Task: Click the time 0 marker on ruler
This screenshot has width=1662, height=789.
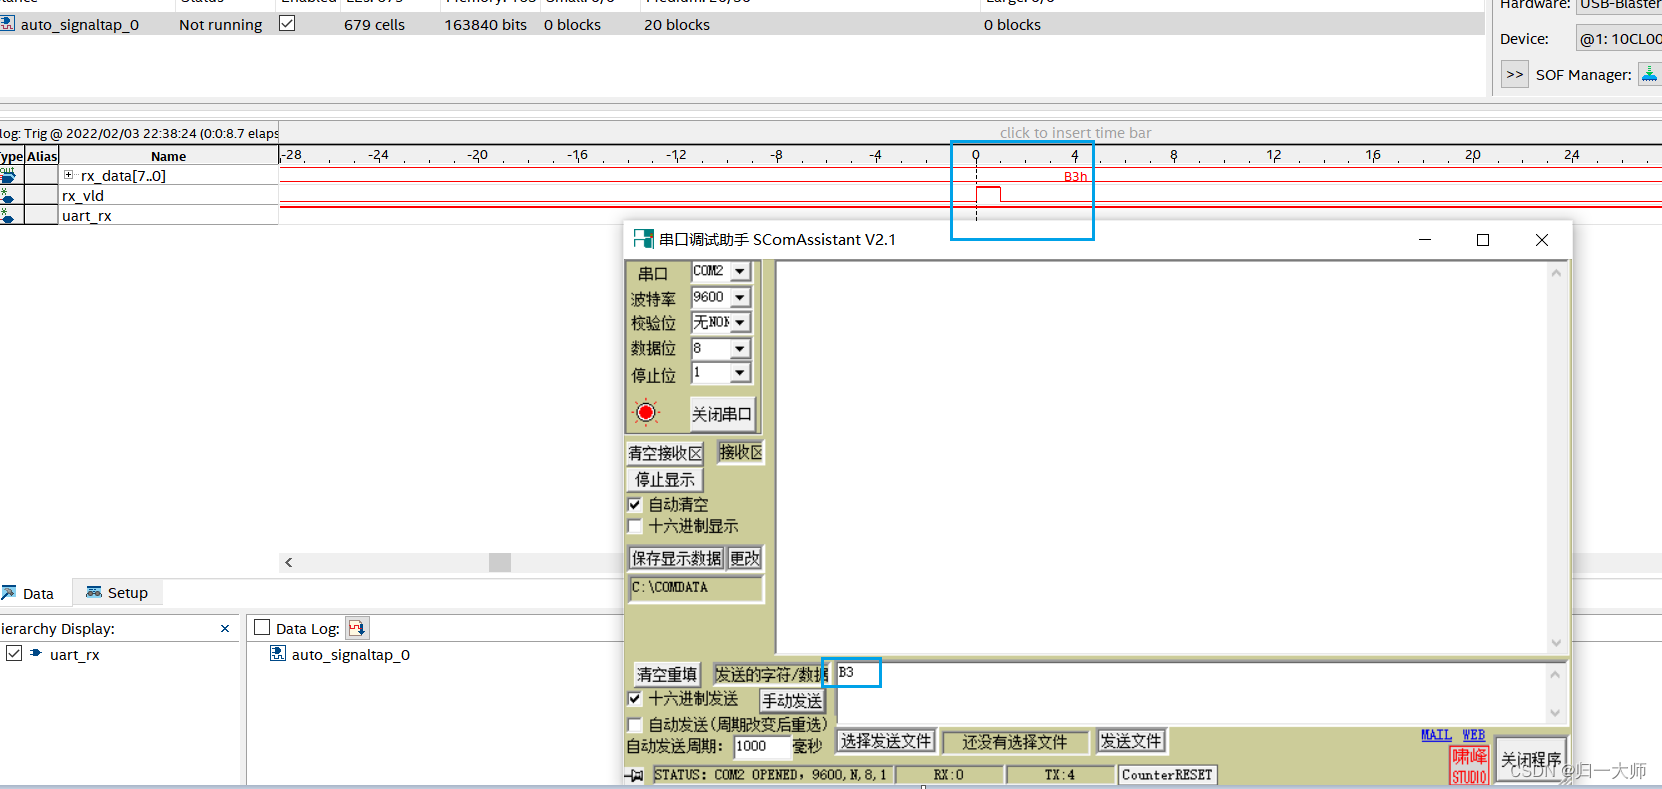Action: click(x=976, y=155)
